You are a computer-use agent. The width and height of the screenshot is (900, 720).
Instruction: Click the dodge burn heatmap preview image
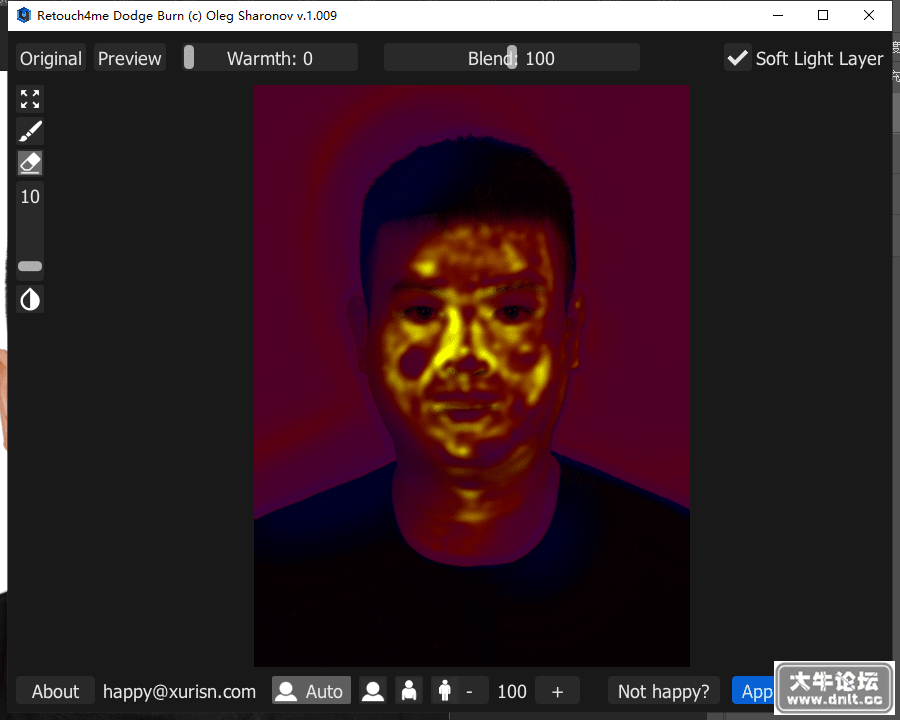point(472,376)
